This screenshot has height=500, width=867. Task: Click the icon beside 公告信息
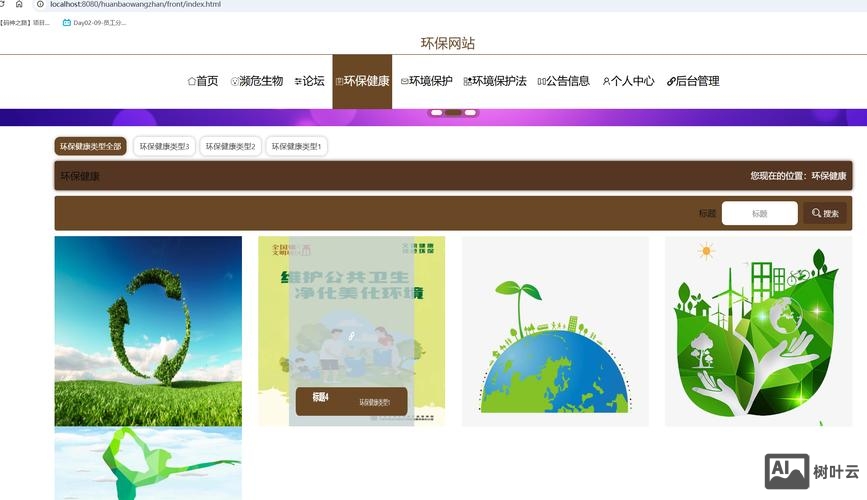[541, 82]
